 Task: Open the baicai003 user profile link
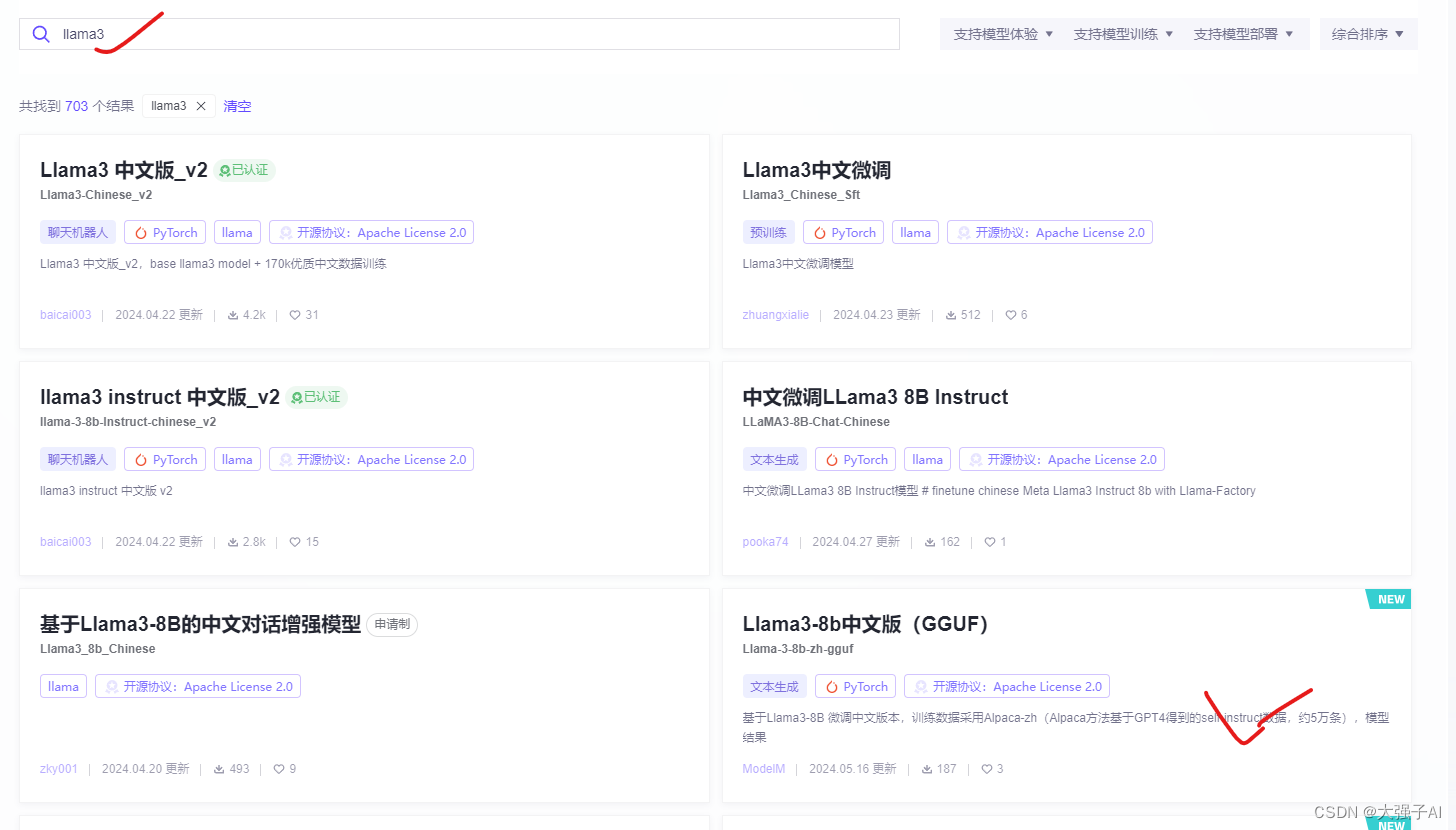click(x=65, y=314)
